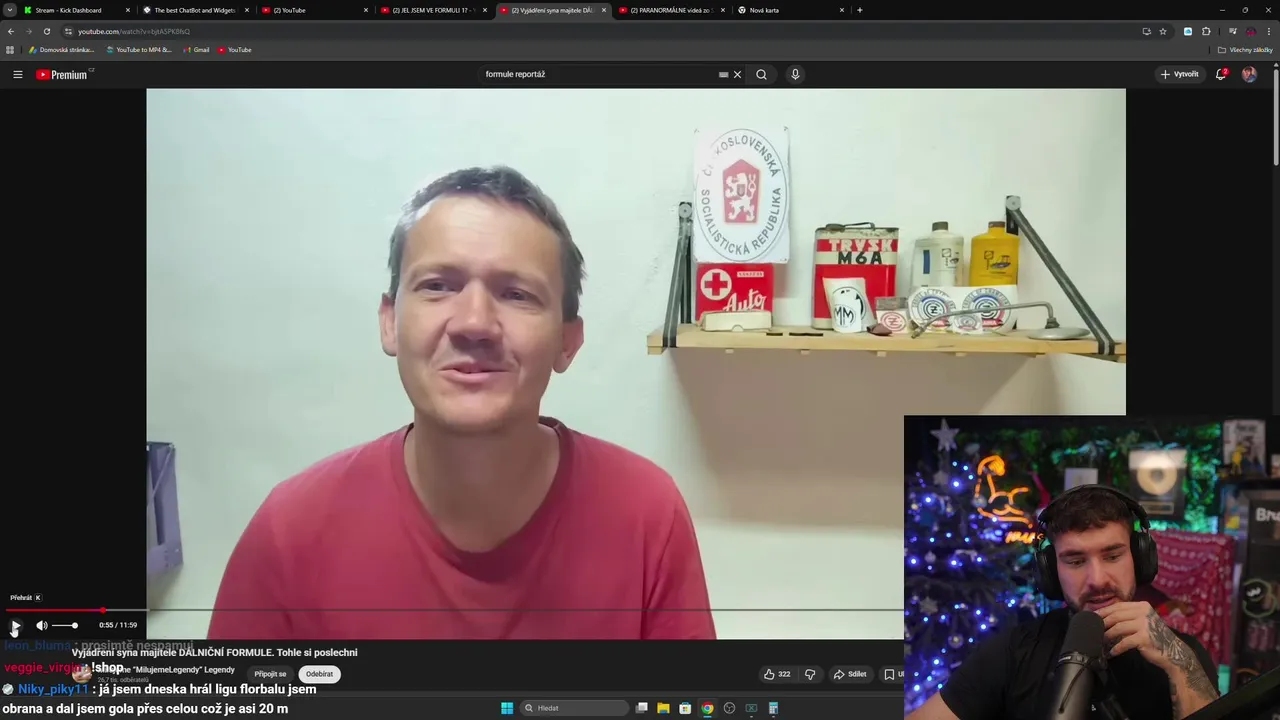This screenshot has height=720, width=1280.
Task: Play the video with the play button
Action: tap(15, 625)
